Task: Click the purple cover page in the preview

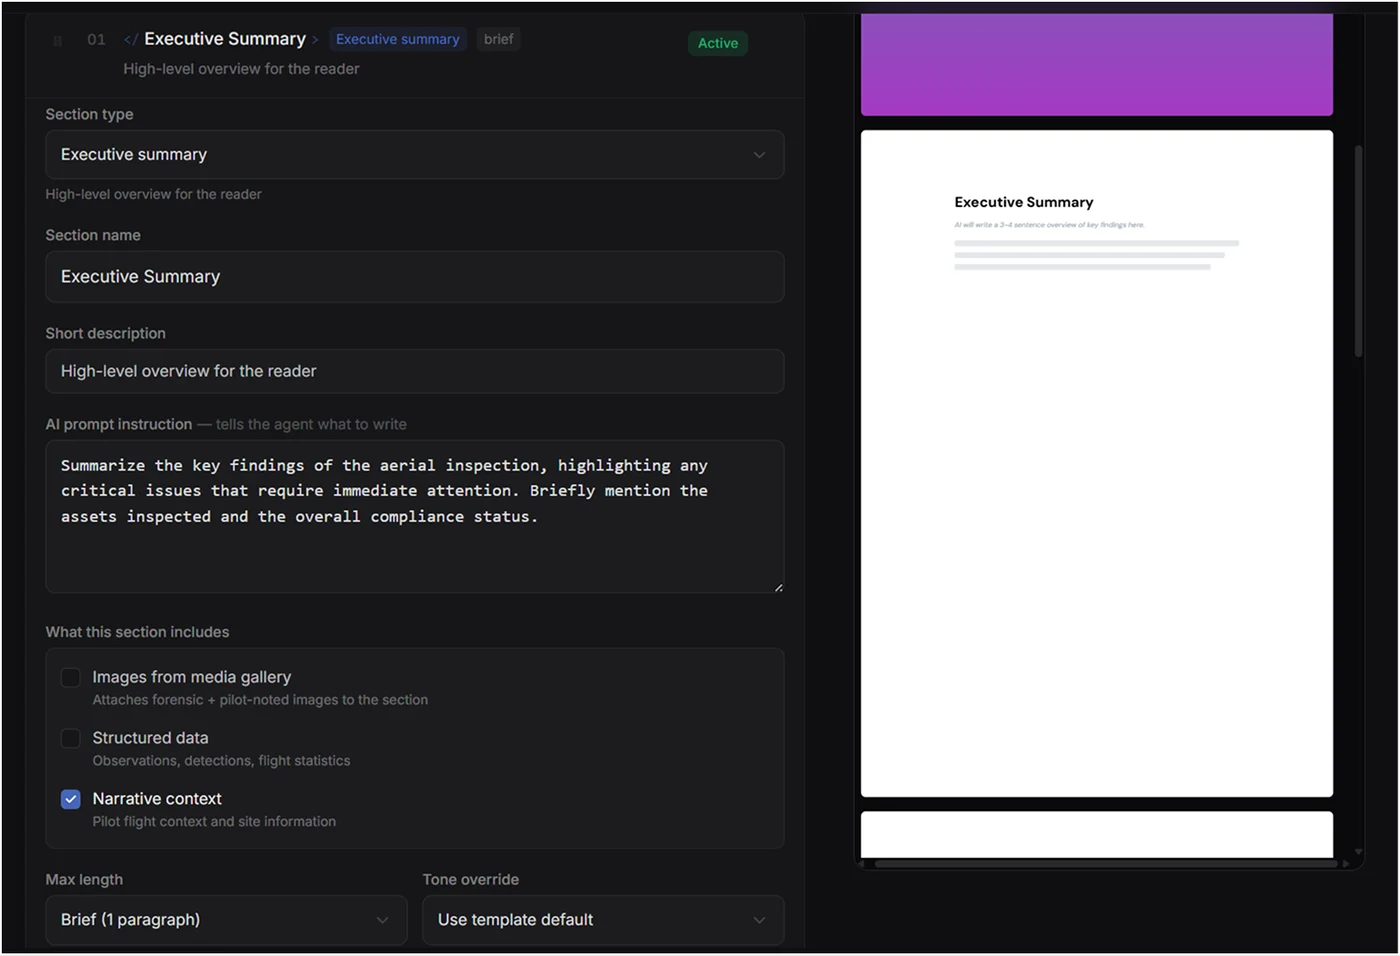Action: coord(1097,64)
